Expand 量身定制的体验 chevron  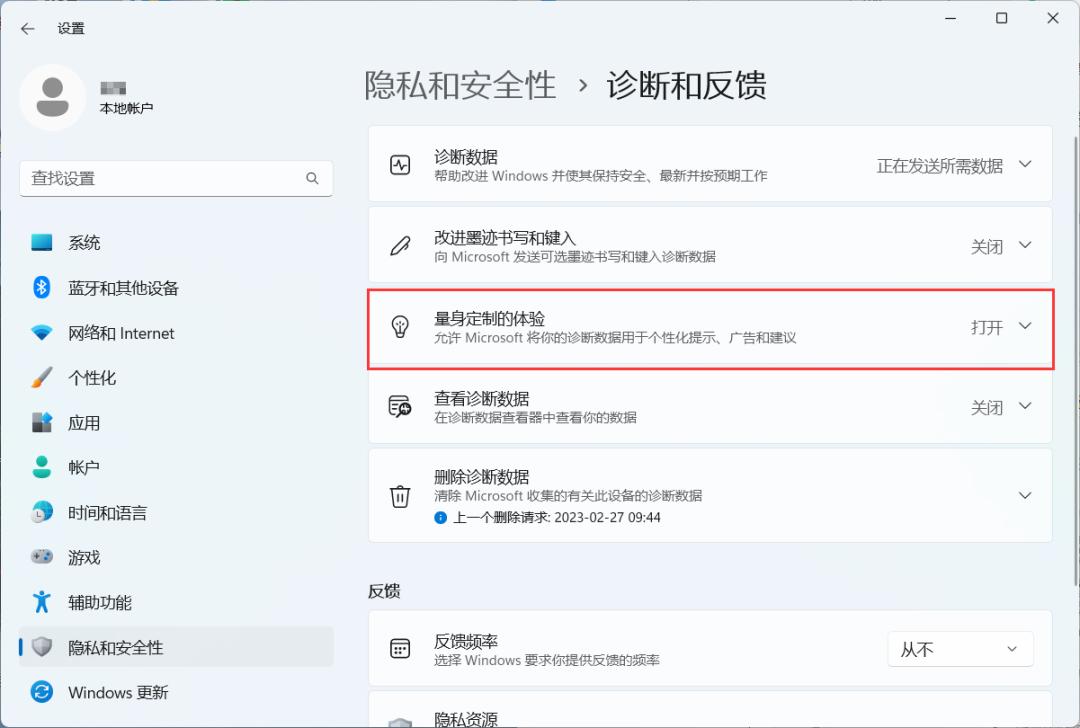tap(1025, 326)
